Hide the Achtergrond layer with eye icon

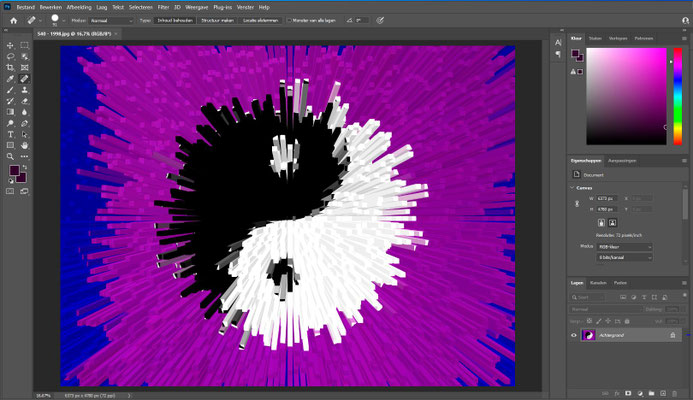pyautogui.click(x=574, y=335)
